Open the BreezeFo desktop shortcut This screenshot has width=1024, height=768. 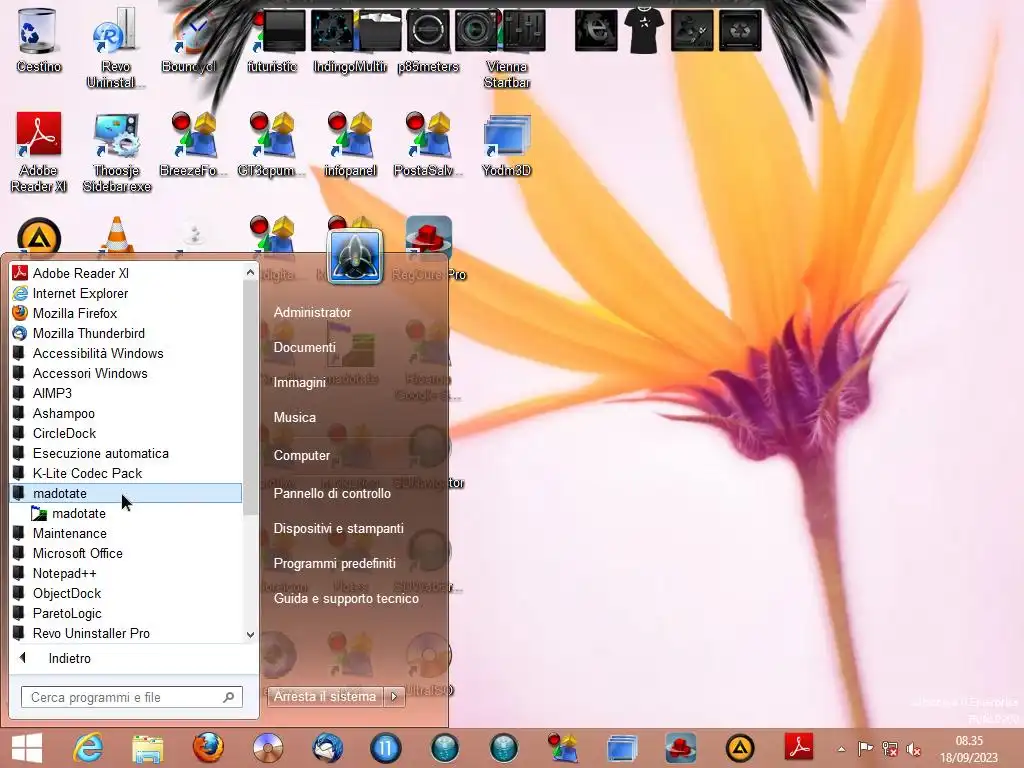click(x=193, y=144)
